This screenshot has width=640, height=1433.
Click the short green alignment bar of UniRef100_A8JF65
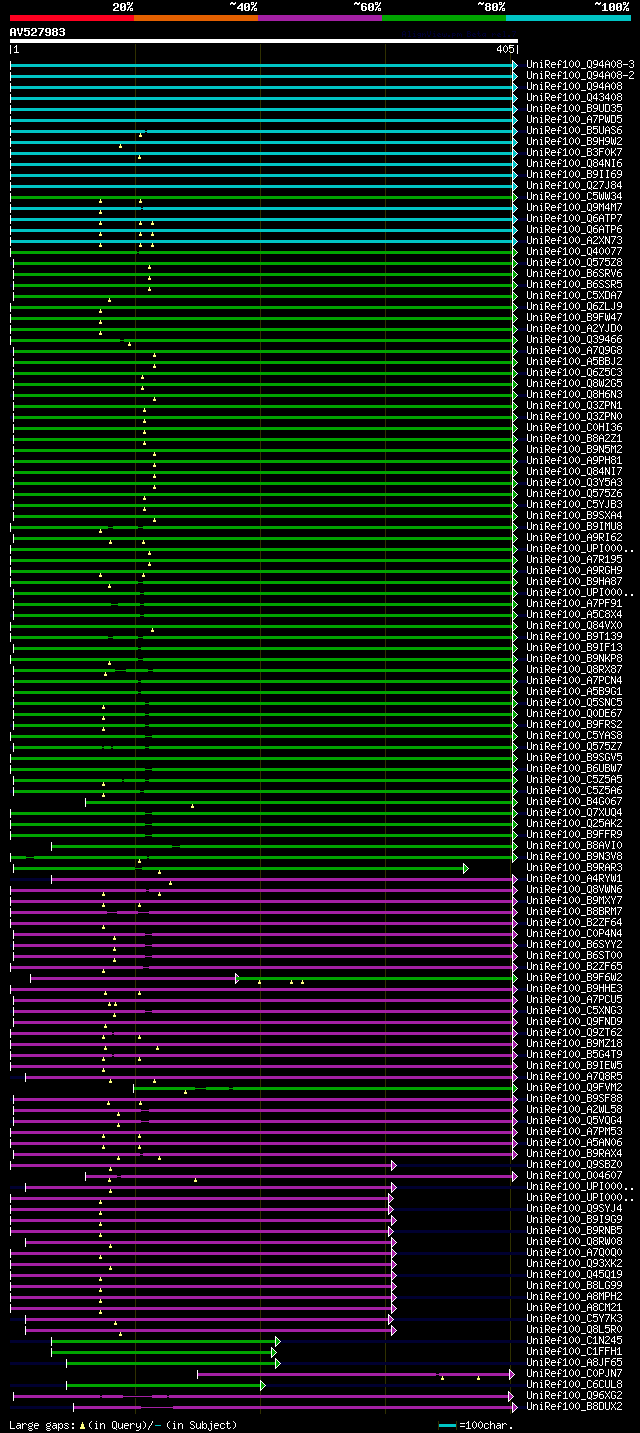click(x=172, y=1362)
